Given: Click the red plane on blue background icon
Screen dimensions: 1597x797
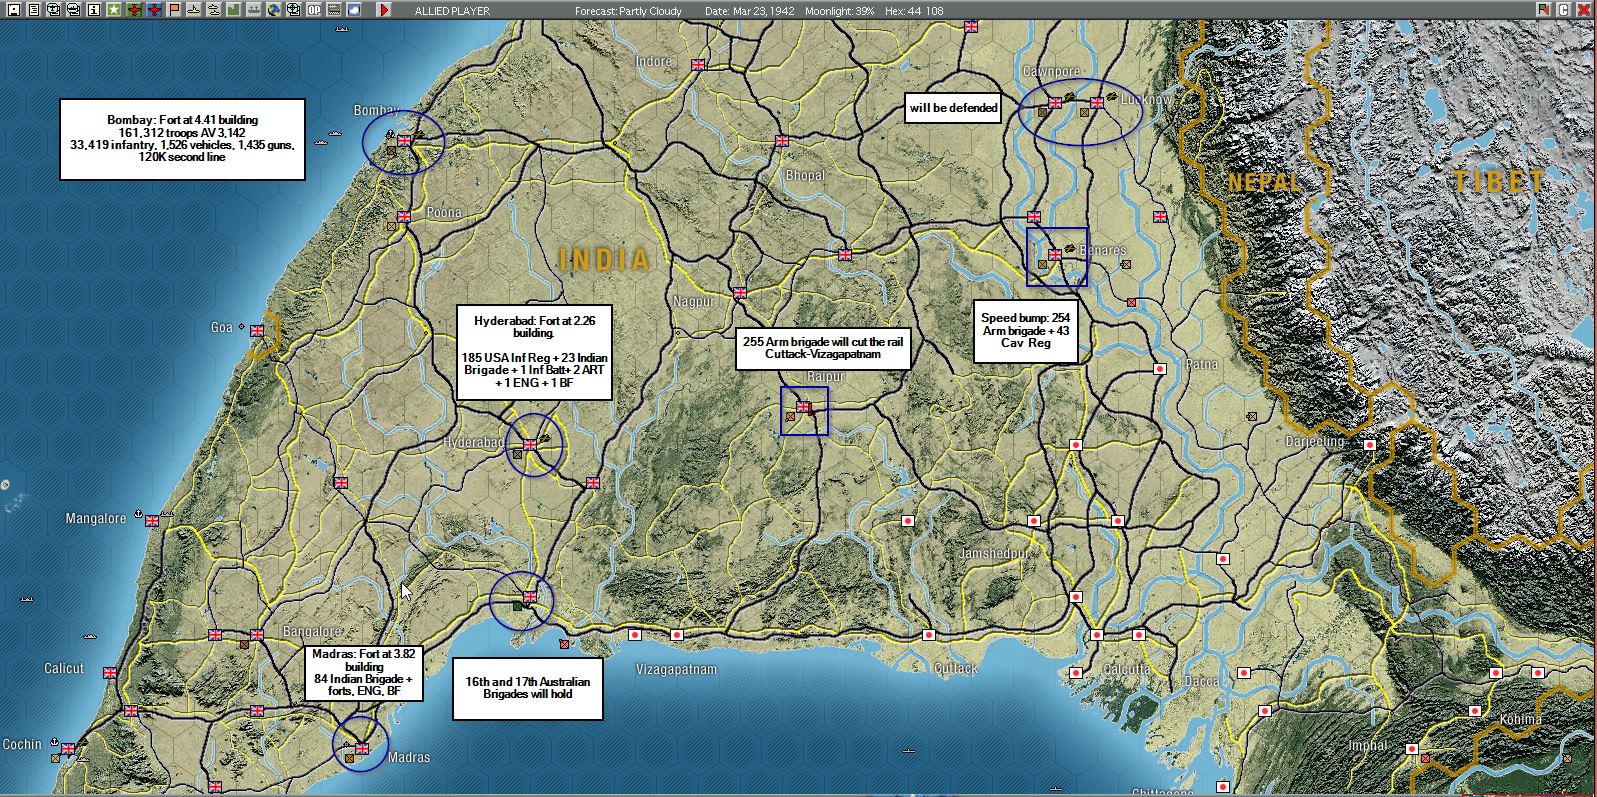Looking at the screenshot, I should coord(154,10).
